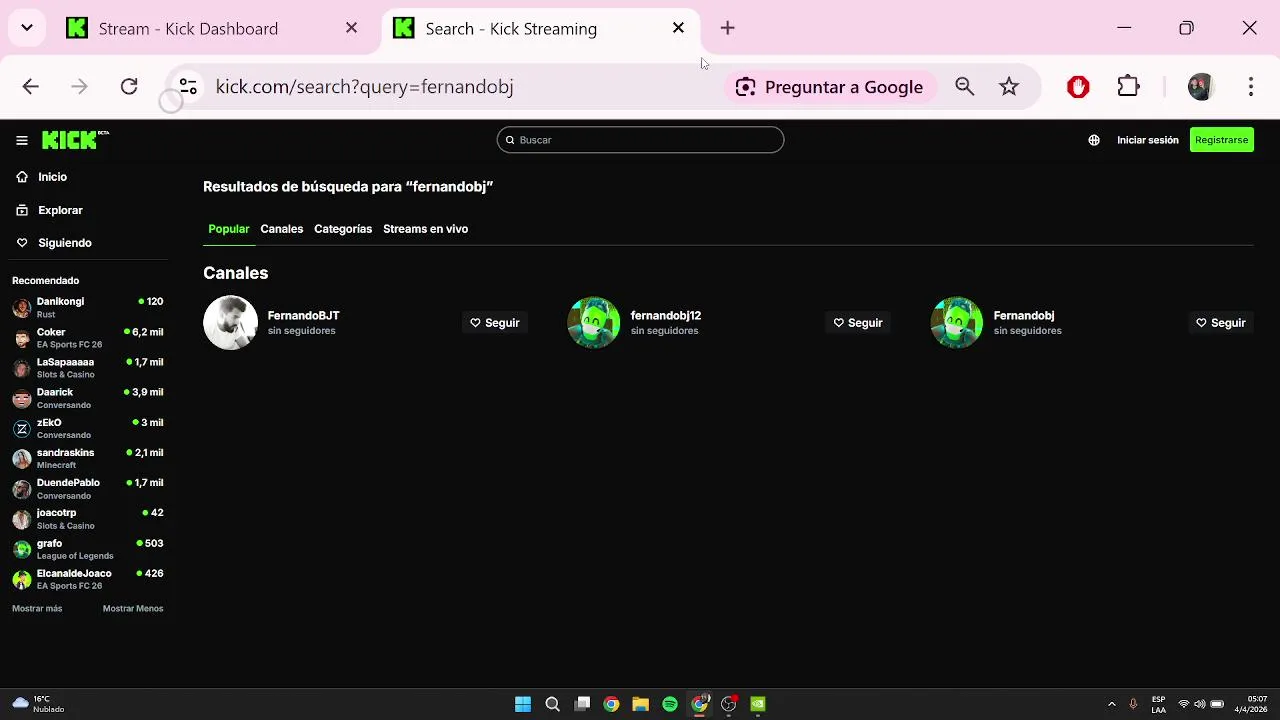Follow fernandobj12 with Seguir button
The image size is (1280, 720).
(x=858, y=323)
